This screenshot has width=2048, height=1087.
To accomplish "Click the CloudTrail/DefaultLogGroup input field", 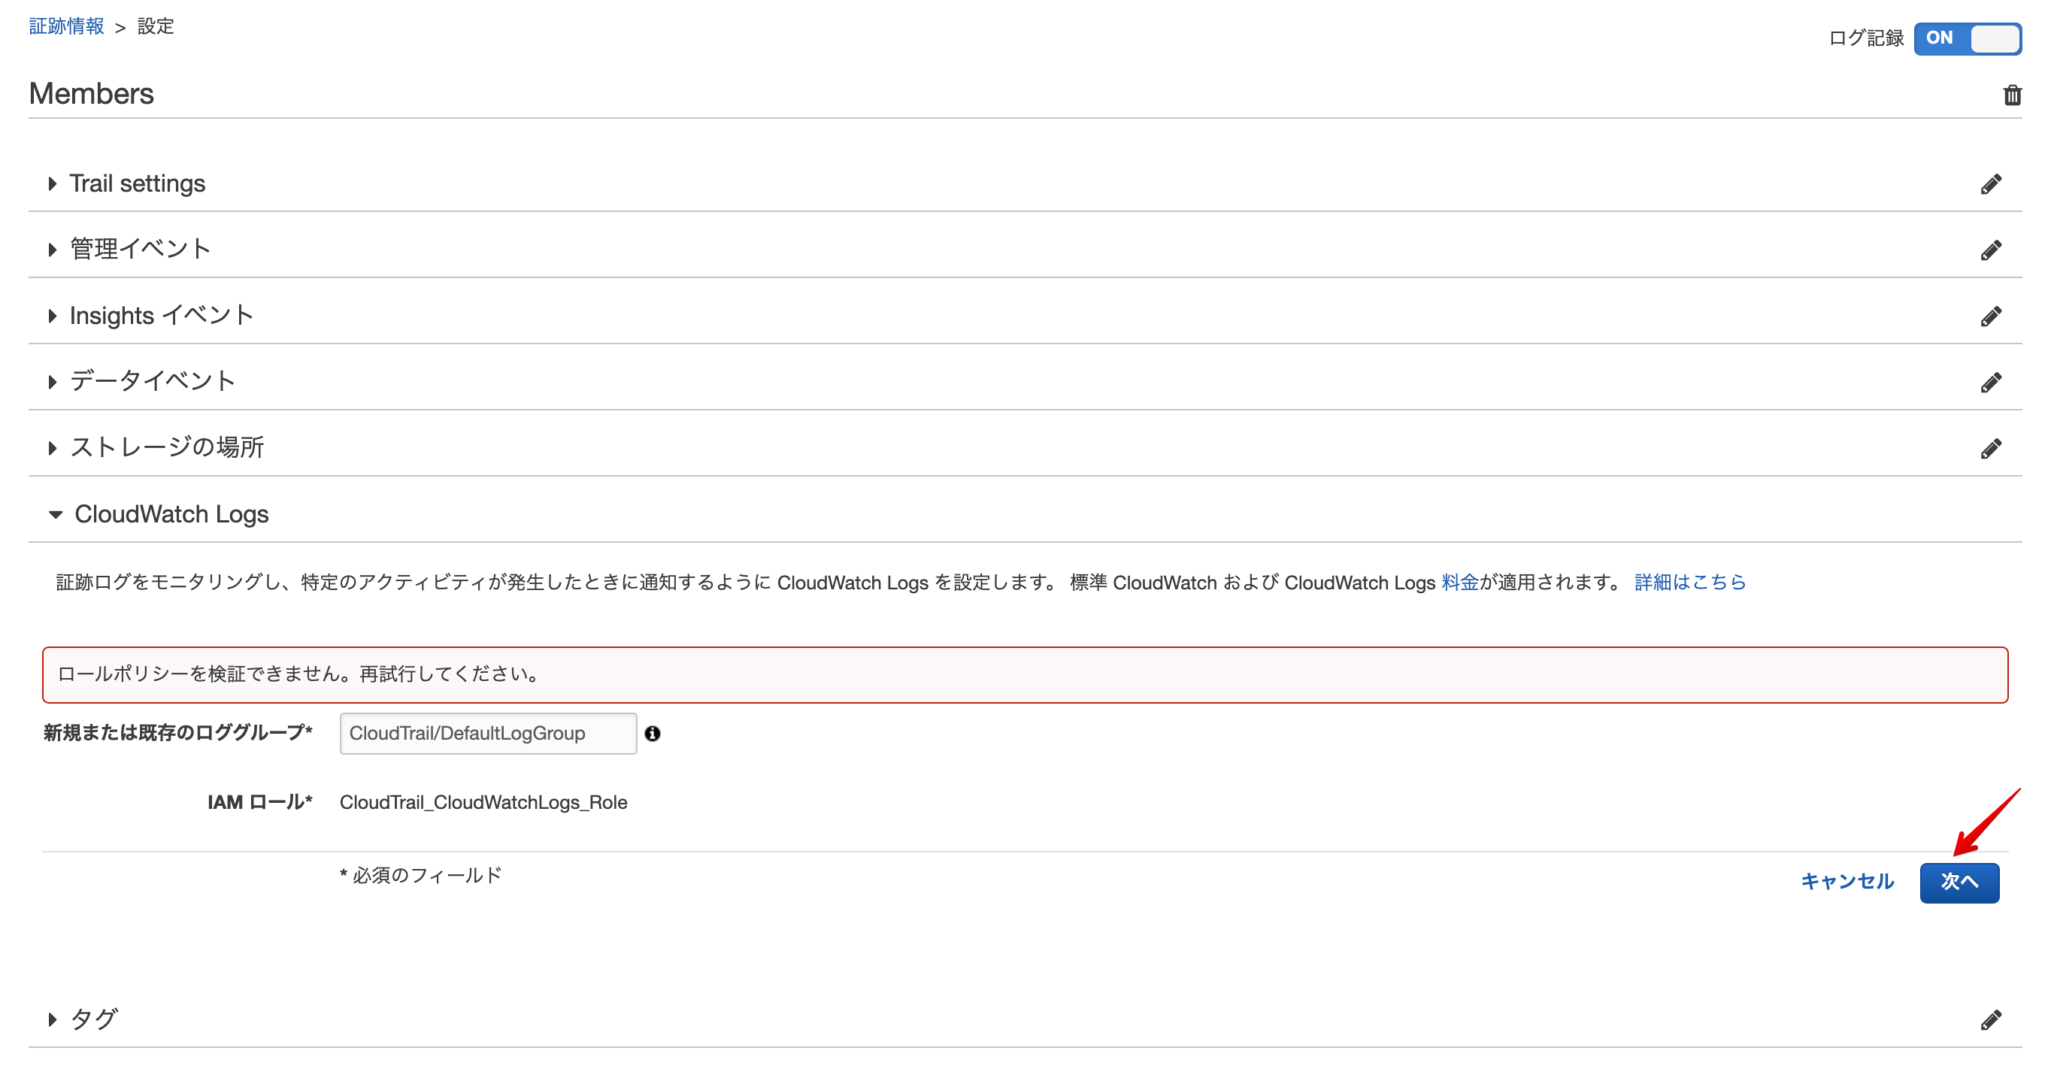I will click(x=487, y=733).
